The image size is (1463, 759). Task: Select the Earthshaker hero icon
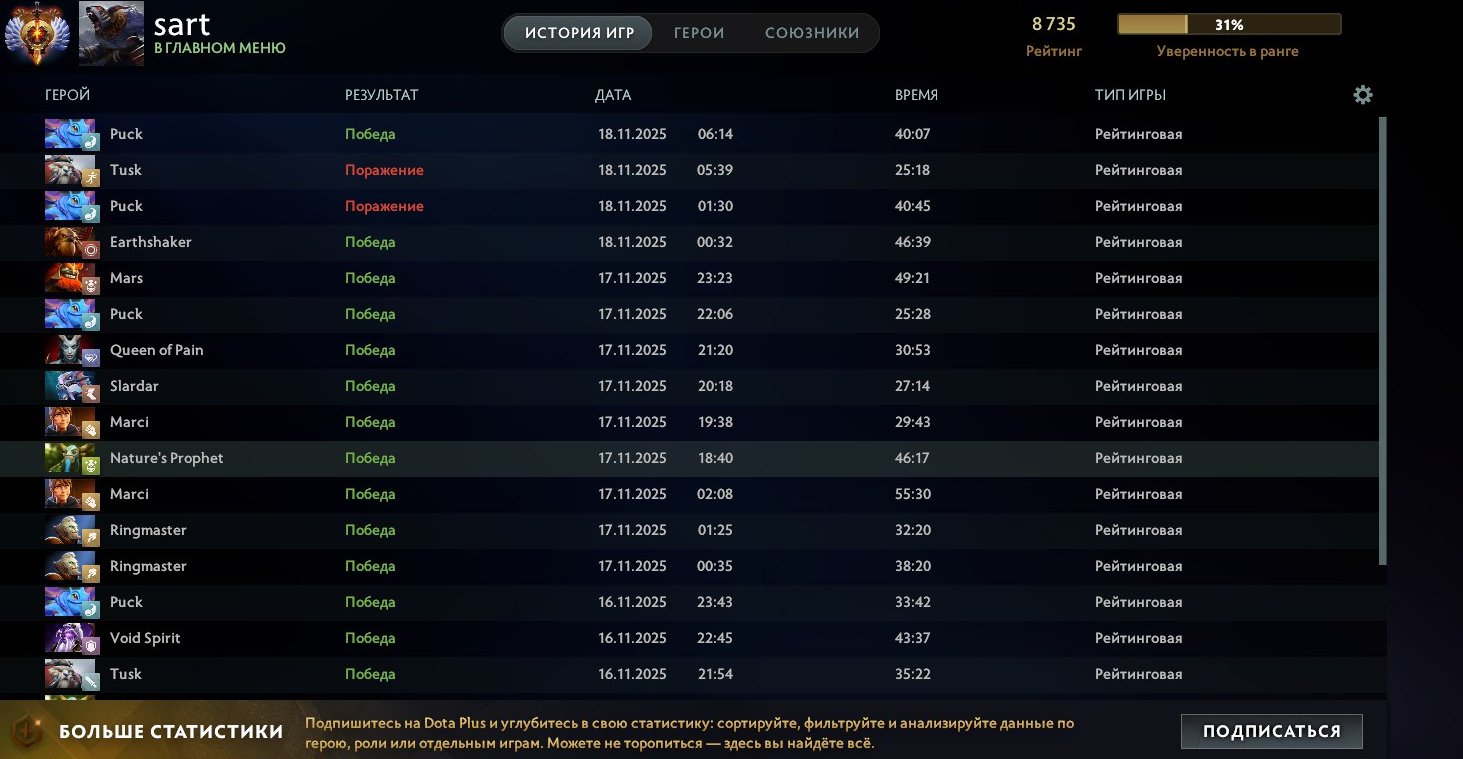71,241
